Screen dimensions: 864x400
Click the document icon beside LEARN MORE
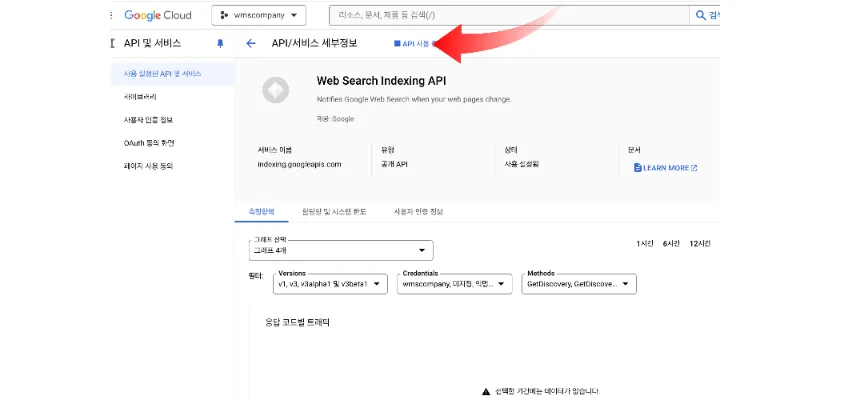tap(638, 167)
